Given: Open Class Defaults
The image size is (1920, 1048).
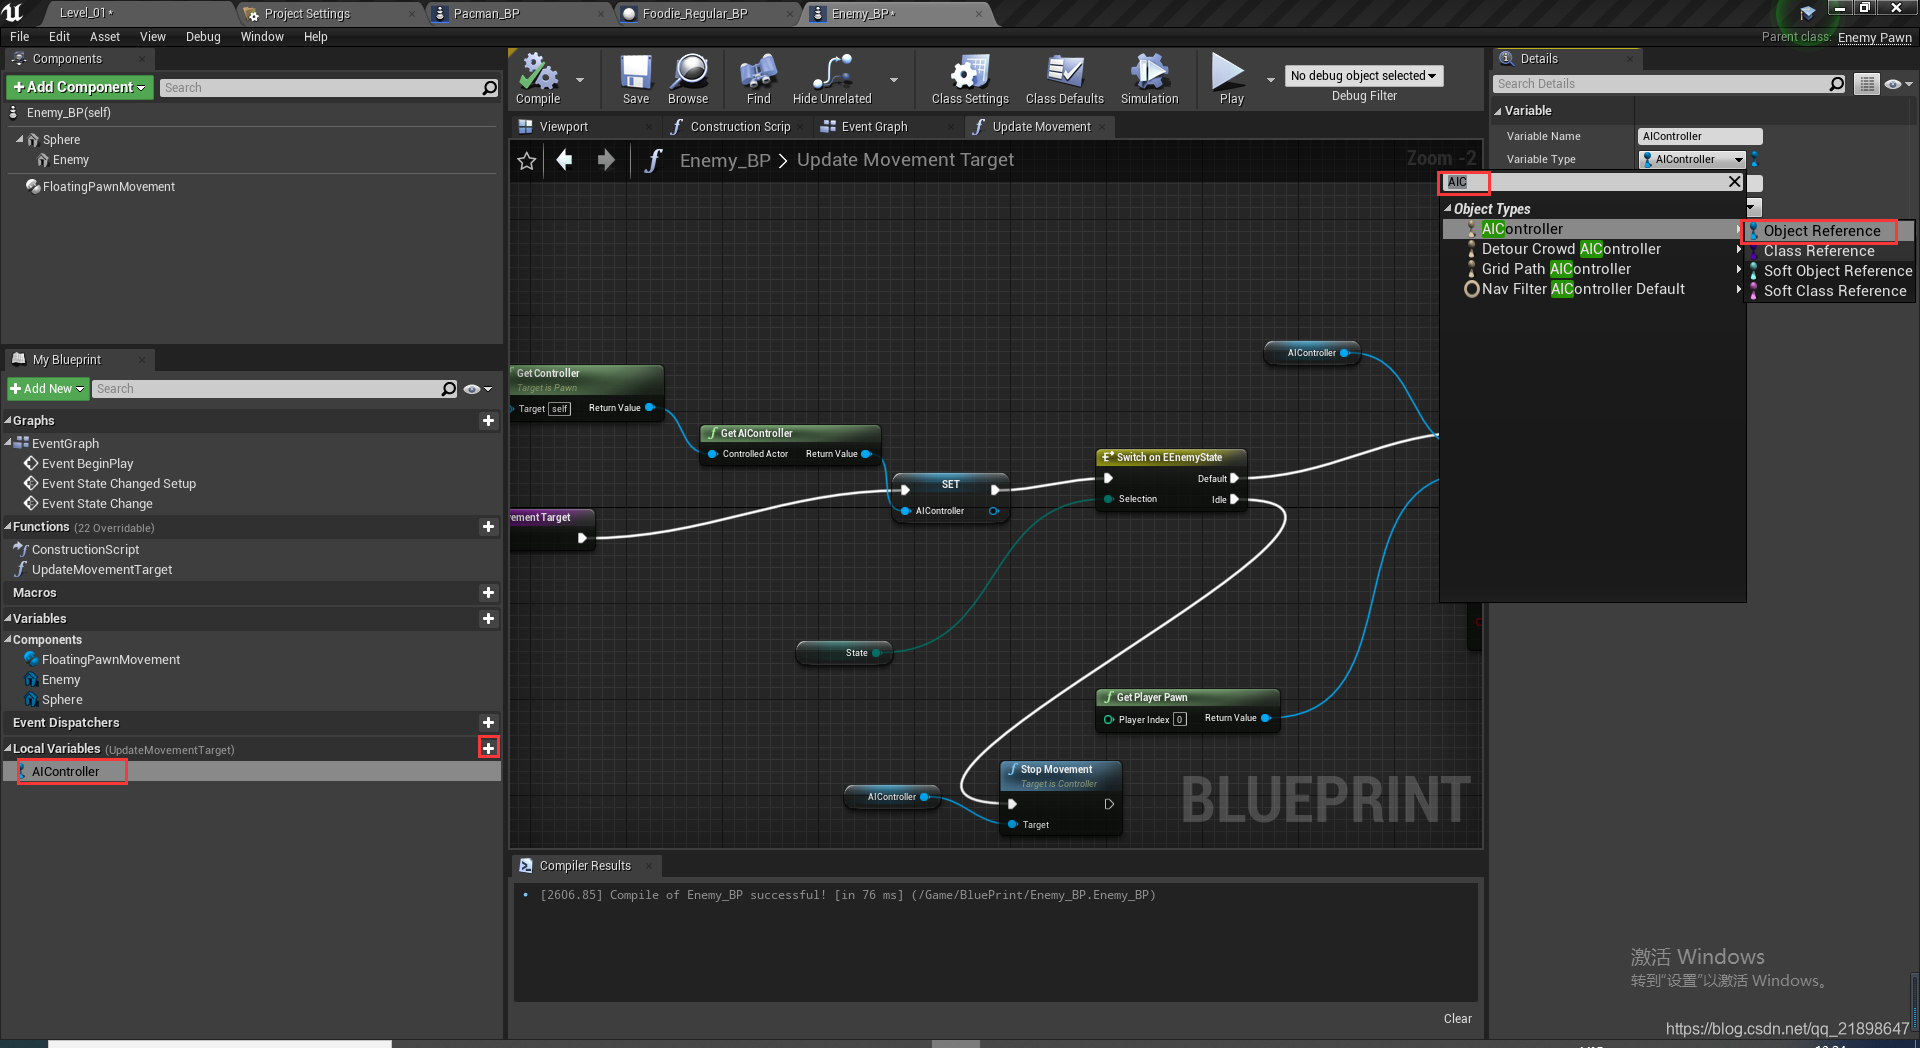Looking at the screenshot, I should coord(1065,79).
